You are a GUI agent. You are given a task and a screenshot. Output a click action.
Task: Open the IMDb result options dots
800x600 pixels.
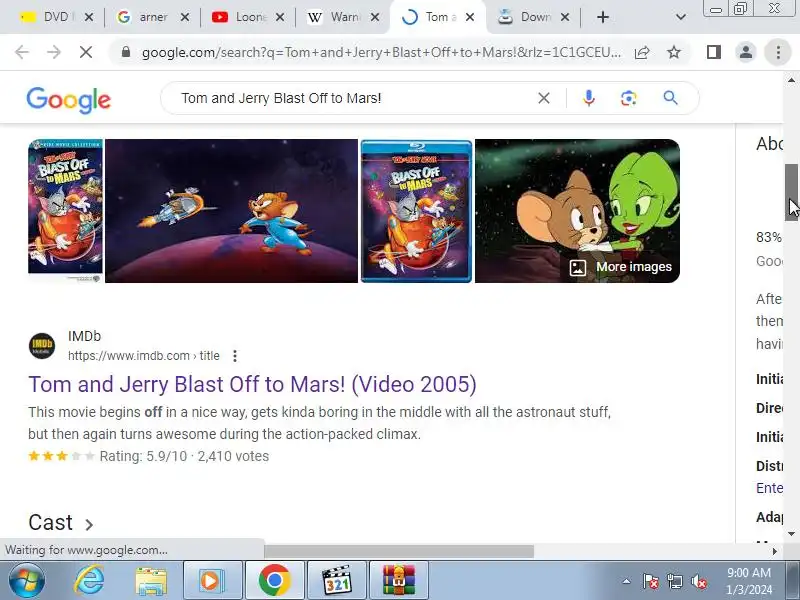coord(235,356)
